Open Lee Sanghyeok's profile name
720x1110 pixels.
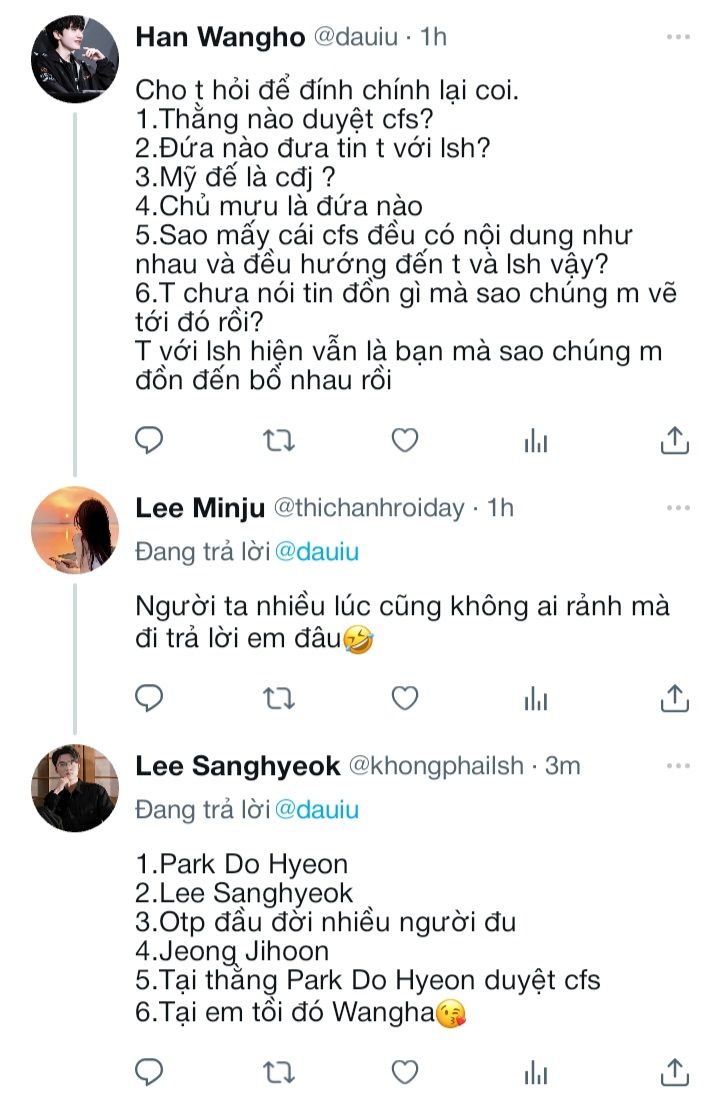pyautogui.click(x=237, y=766)
